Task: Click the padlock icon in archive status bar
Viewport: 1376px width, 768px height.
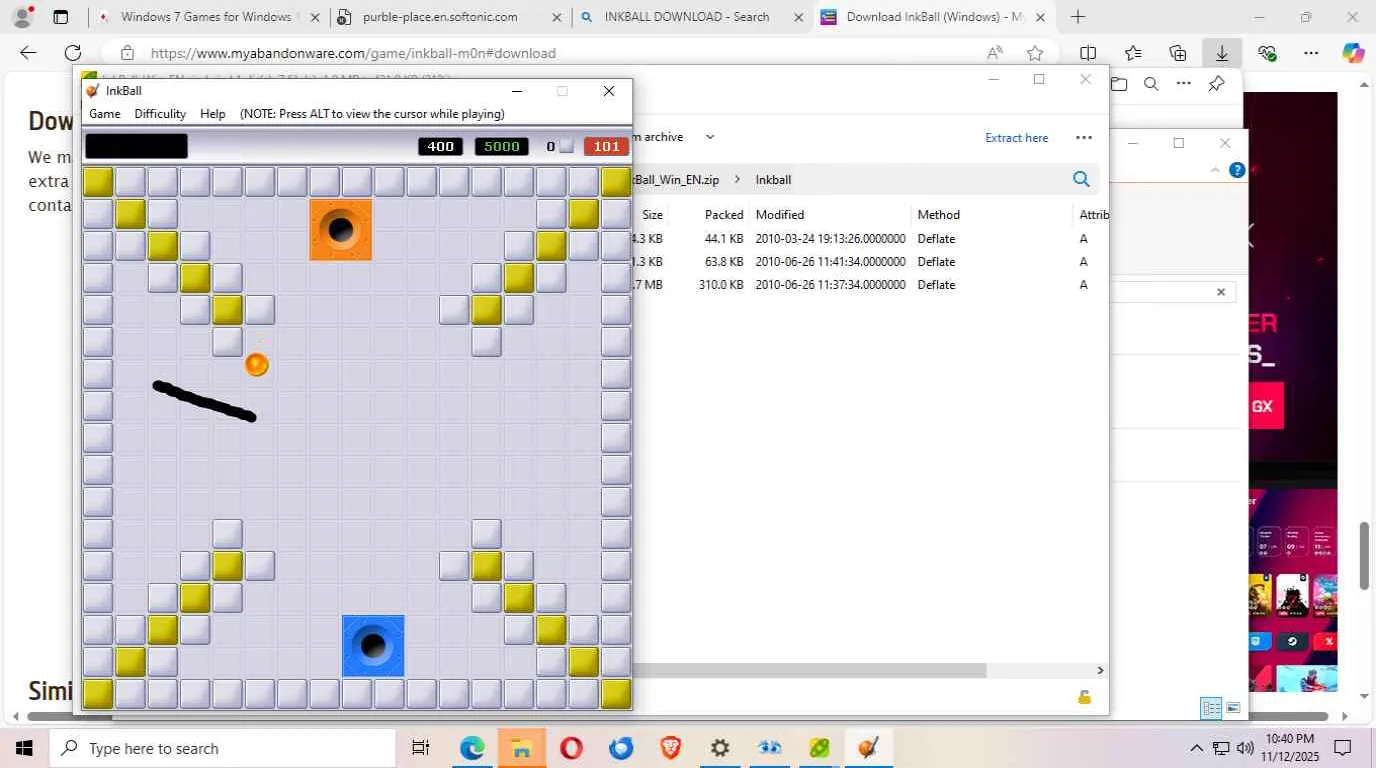Action: click(x=1084, y=697)
